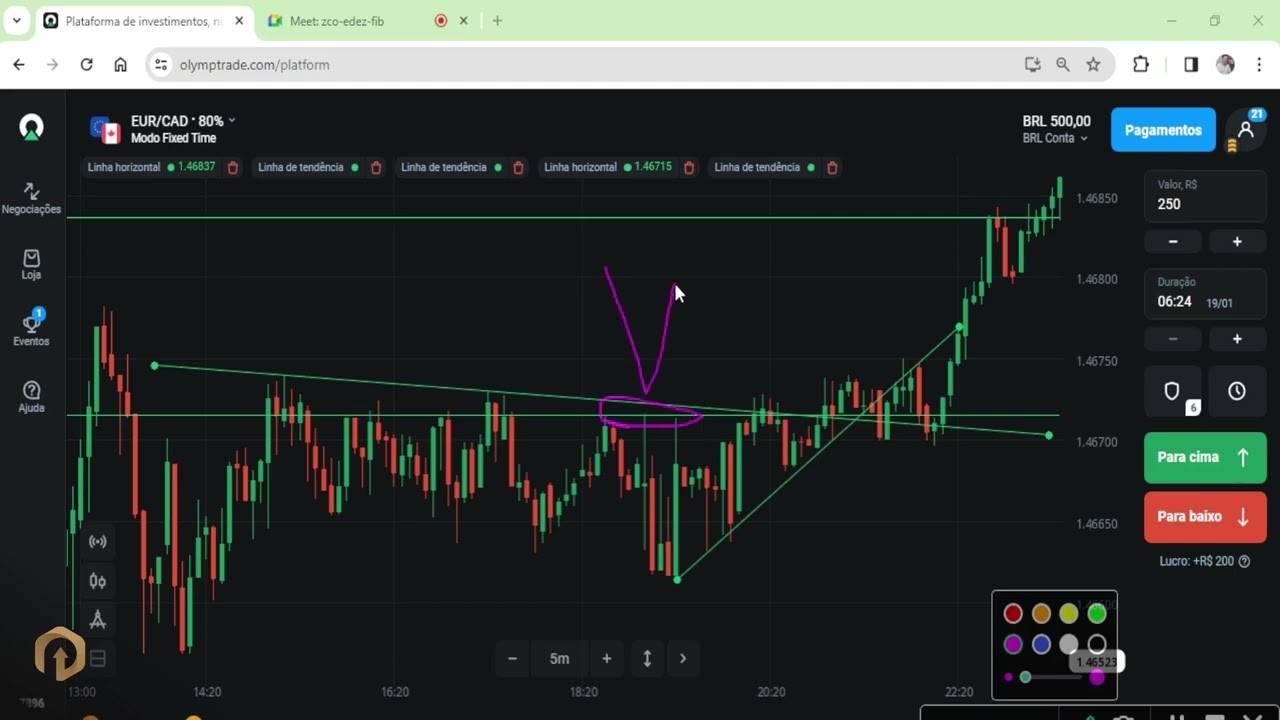The width and height of the screenshot is (1280, 720).
Task: Open the chart layout icon
Action: [98, 658]
